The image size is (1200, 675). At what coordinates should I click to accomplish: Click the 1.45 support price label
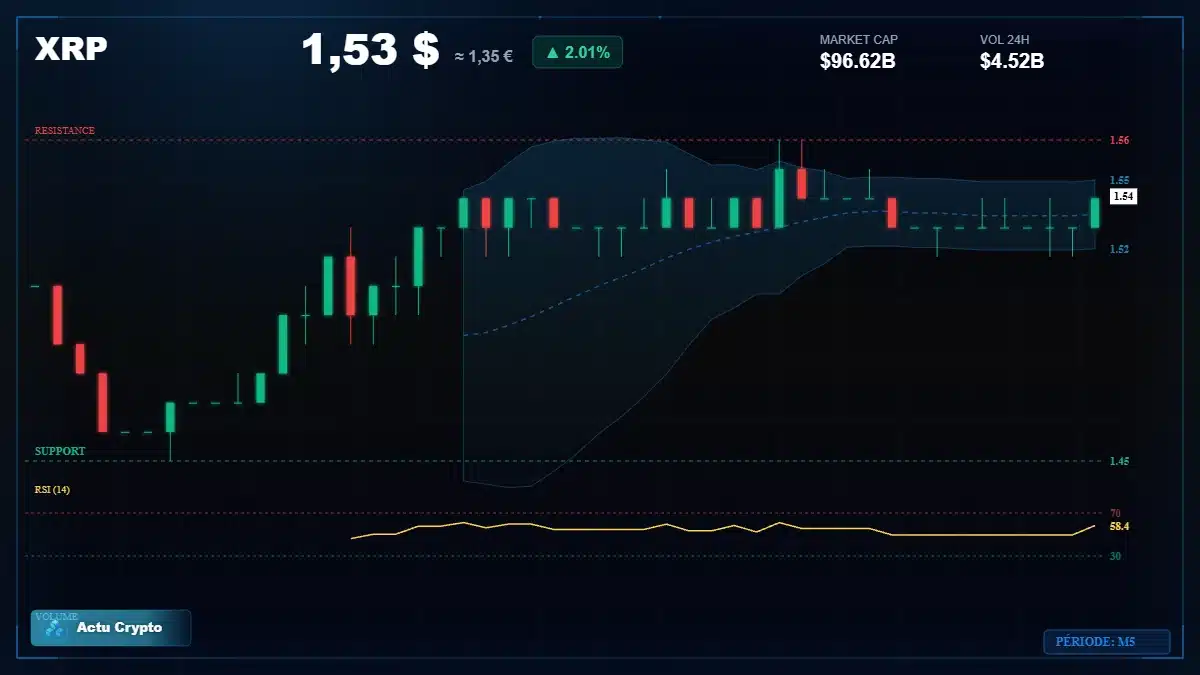coord(1119,461)
